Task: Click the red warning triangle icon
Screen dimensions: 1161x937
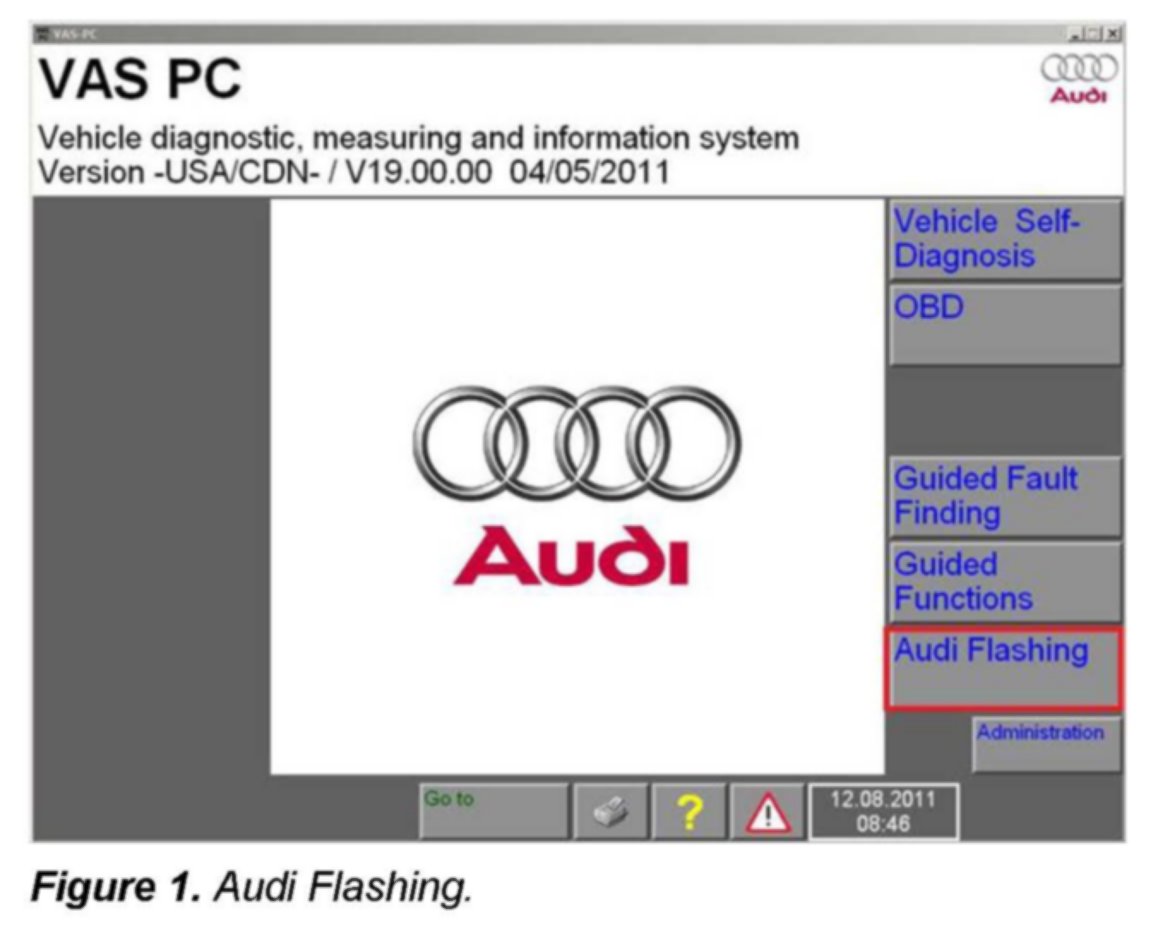Action: coord(766,811)
